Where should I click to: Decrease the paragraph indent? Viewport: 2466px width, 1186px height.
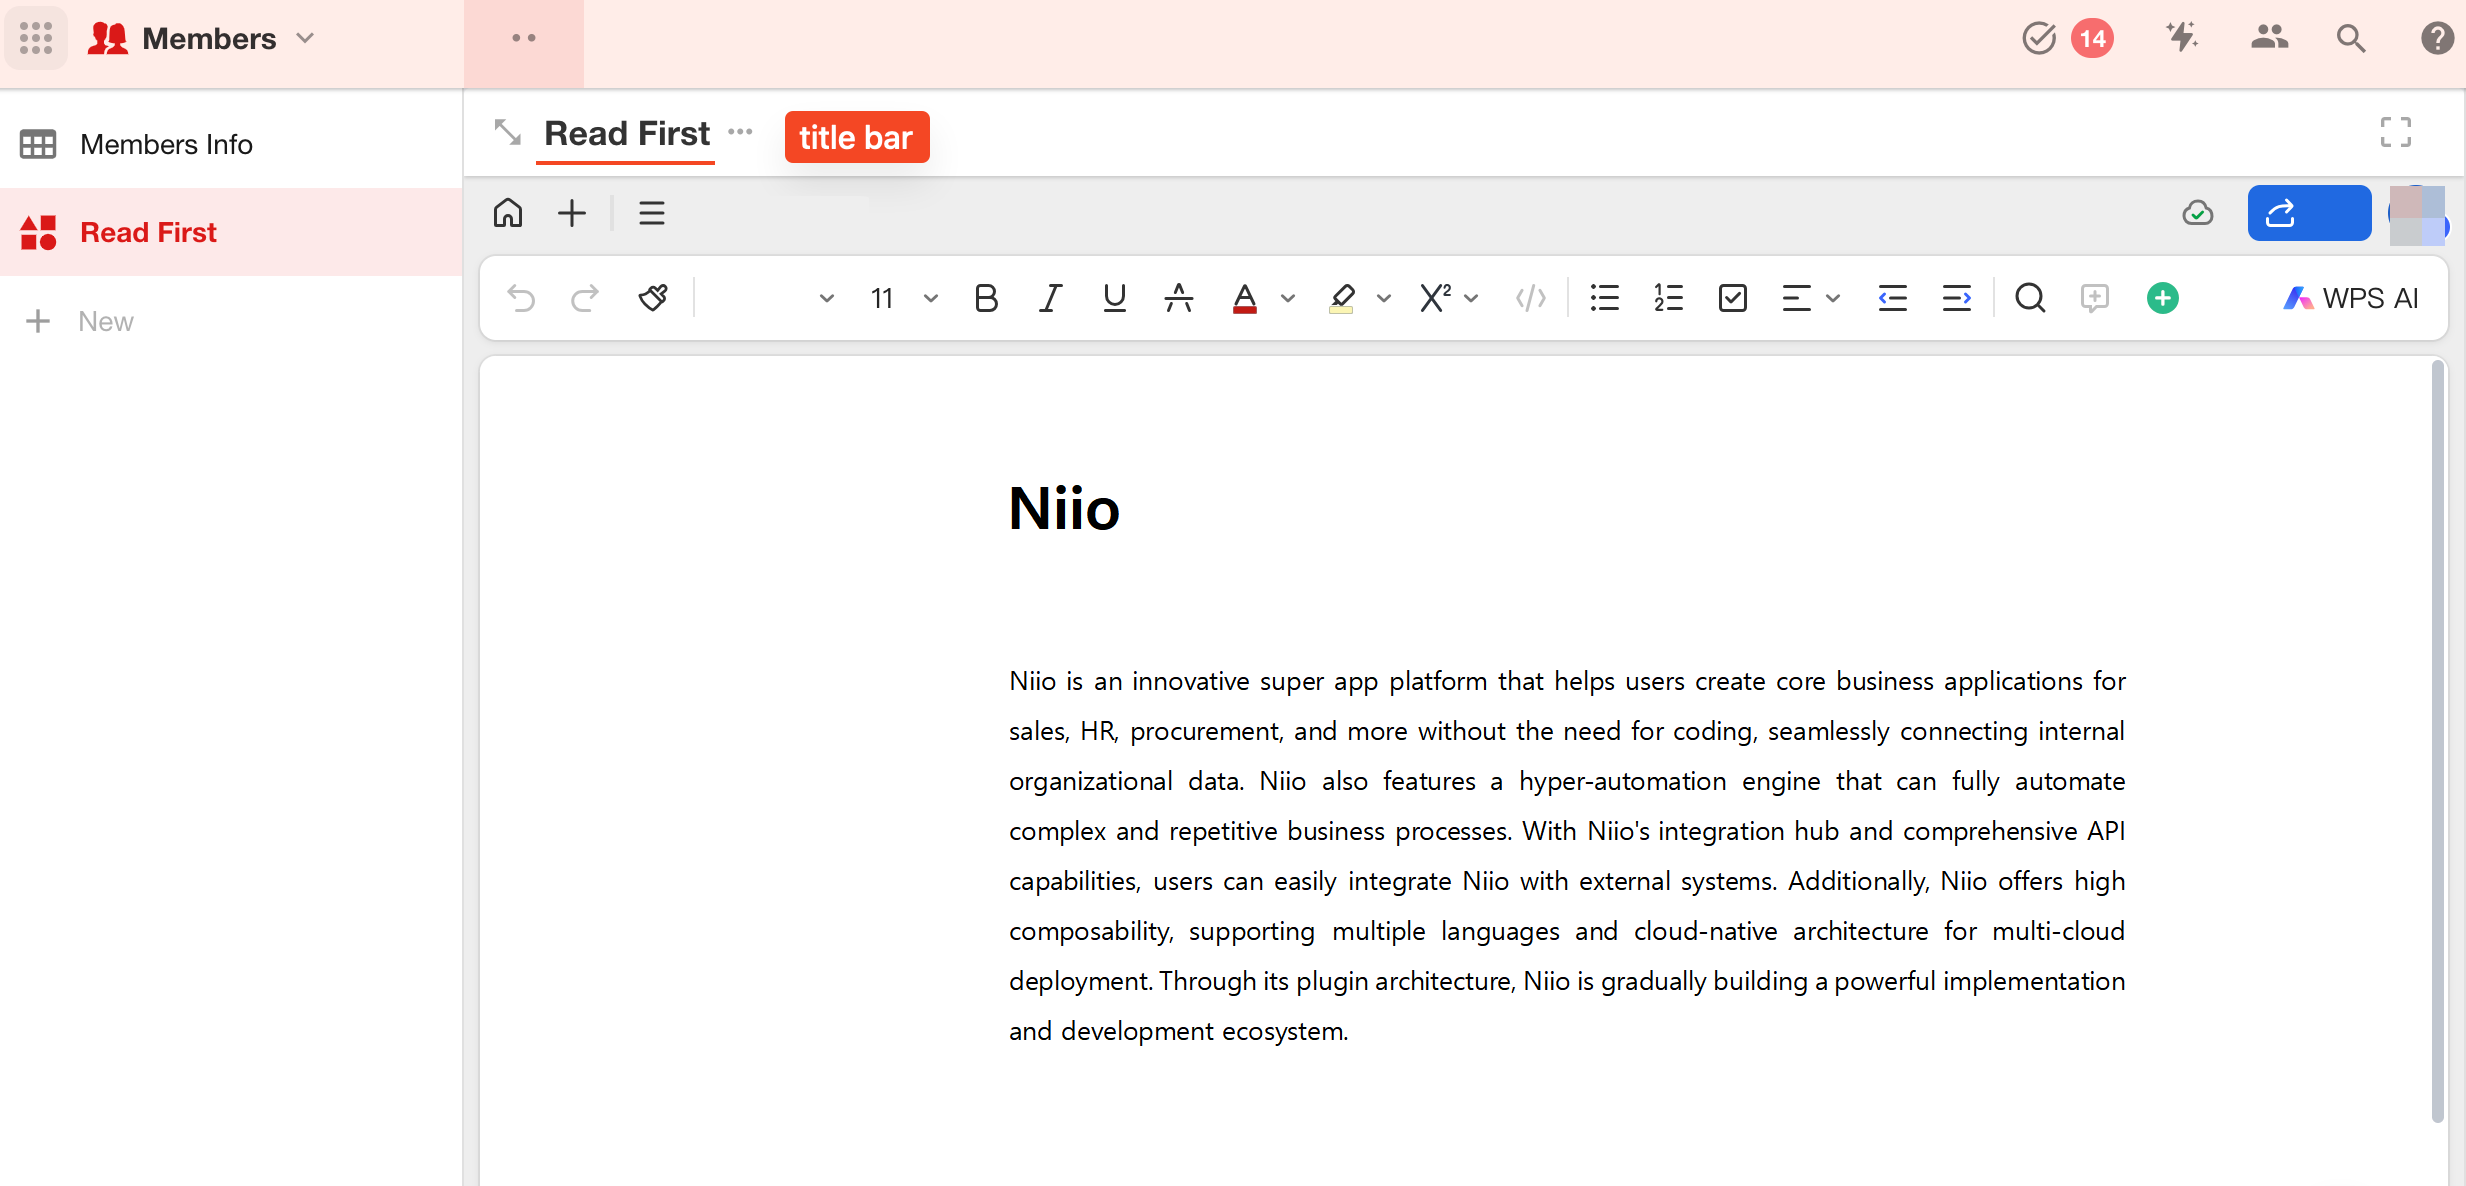[x=1893, y=298]
